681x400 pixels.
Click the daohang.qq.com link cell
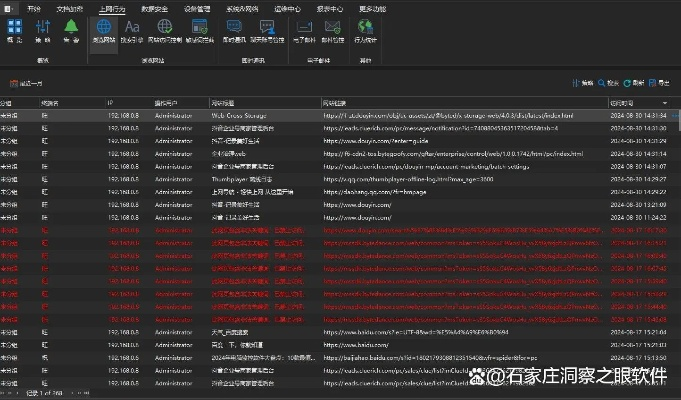374,192
